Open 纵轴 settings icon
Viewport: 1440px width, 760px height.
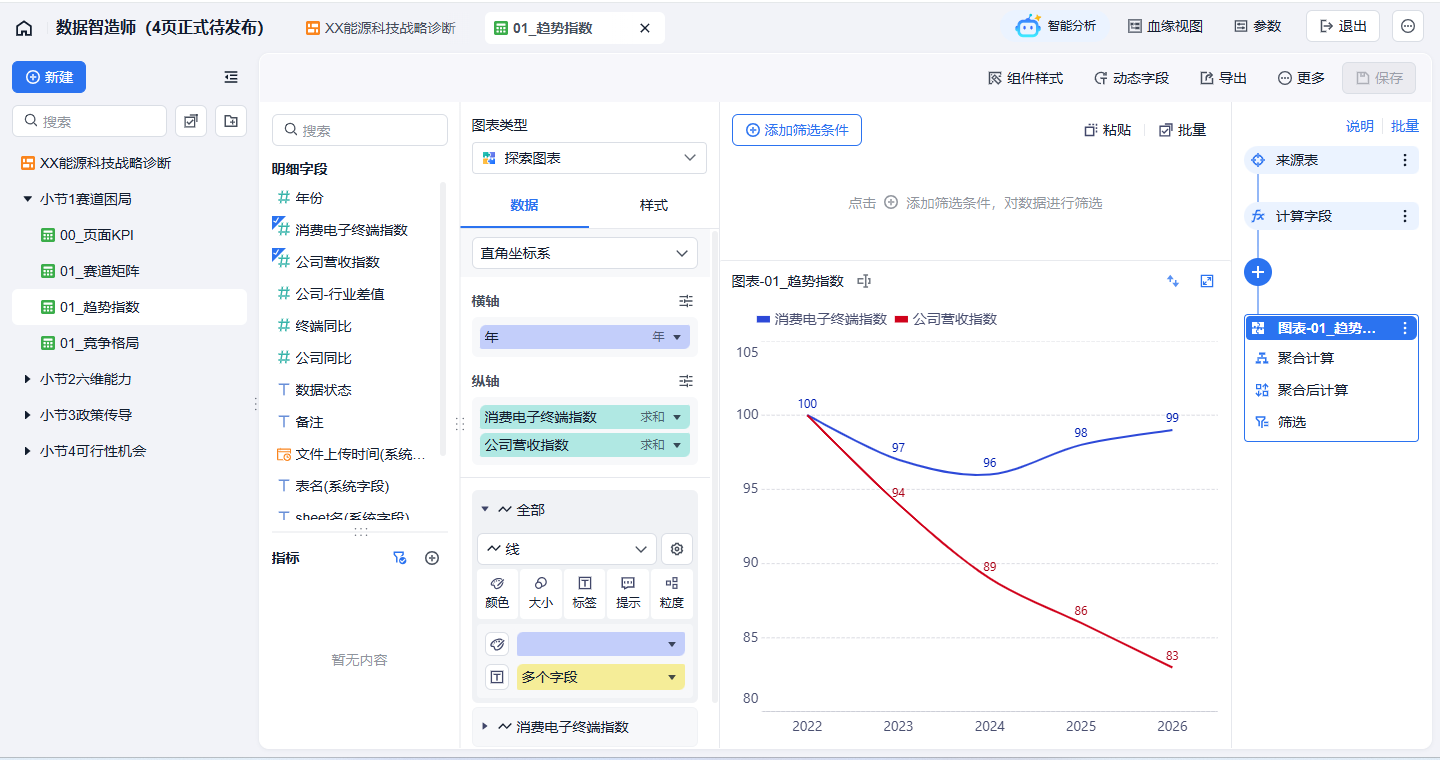tap(686, 381)
